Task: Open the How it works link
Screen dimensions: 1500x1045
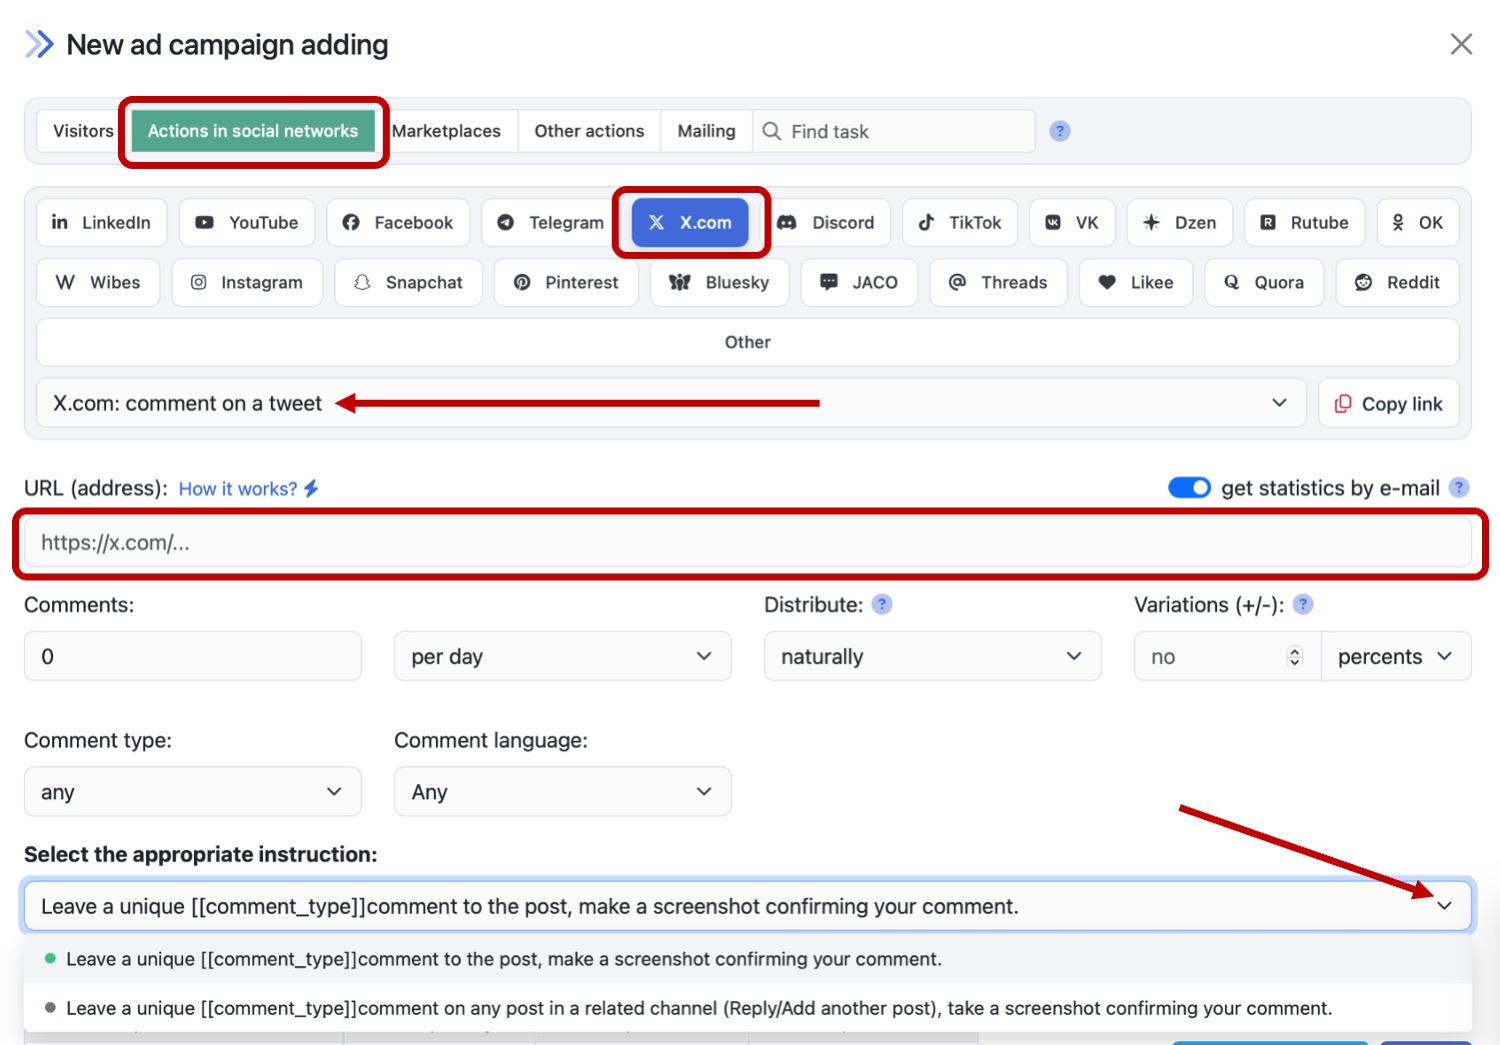Action: [x=238, y=489]
